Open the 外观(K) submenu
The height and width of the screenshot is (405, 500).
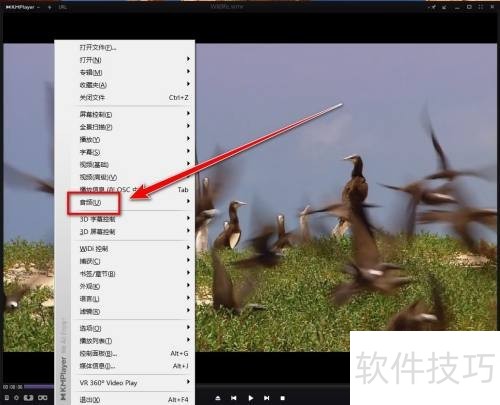point(133,286)
